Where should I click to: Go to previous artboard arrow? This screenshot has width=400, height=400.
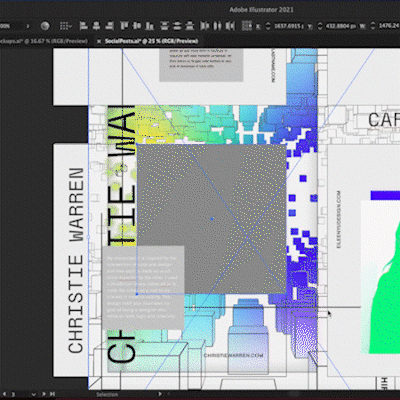(x=5, y=394)
